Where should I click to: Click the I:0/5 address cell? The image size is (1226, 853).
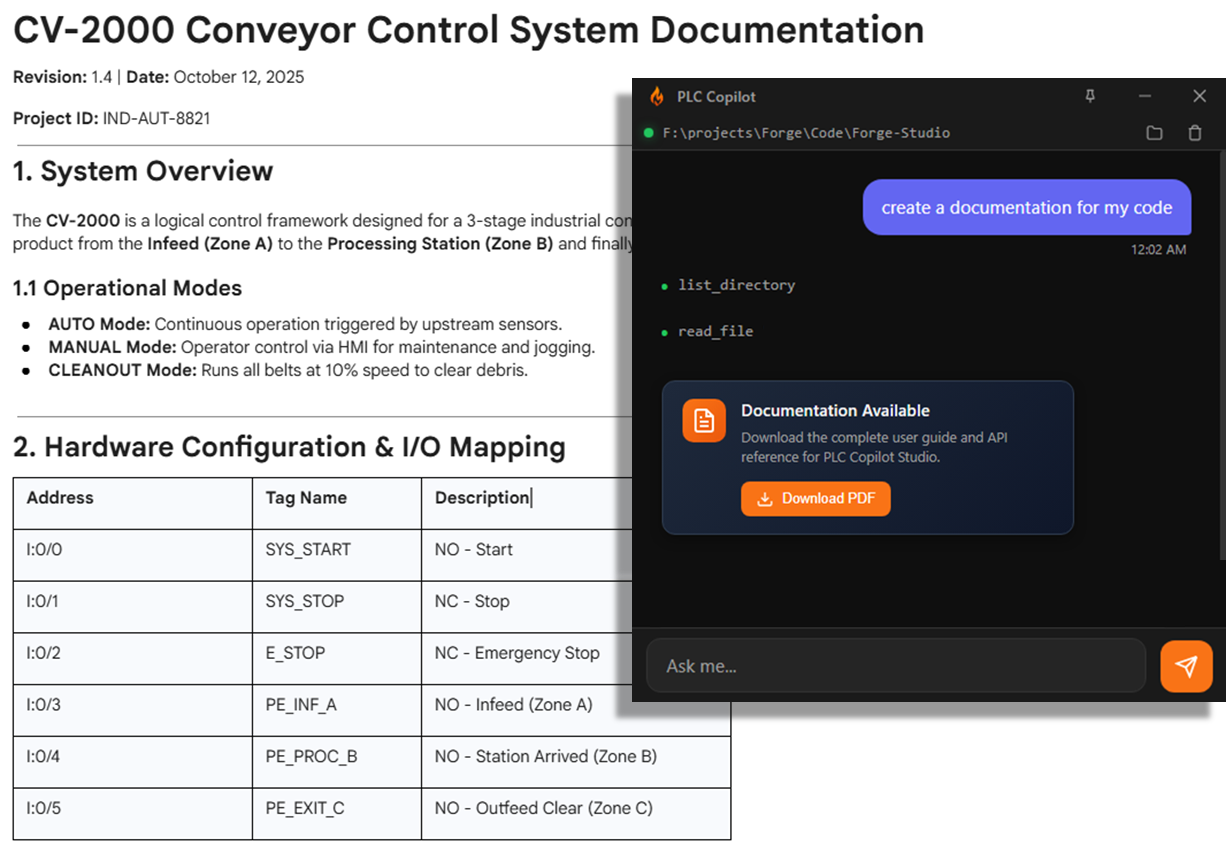tap(44, 808)
